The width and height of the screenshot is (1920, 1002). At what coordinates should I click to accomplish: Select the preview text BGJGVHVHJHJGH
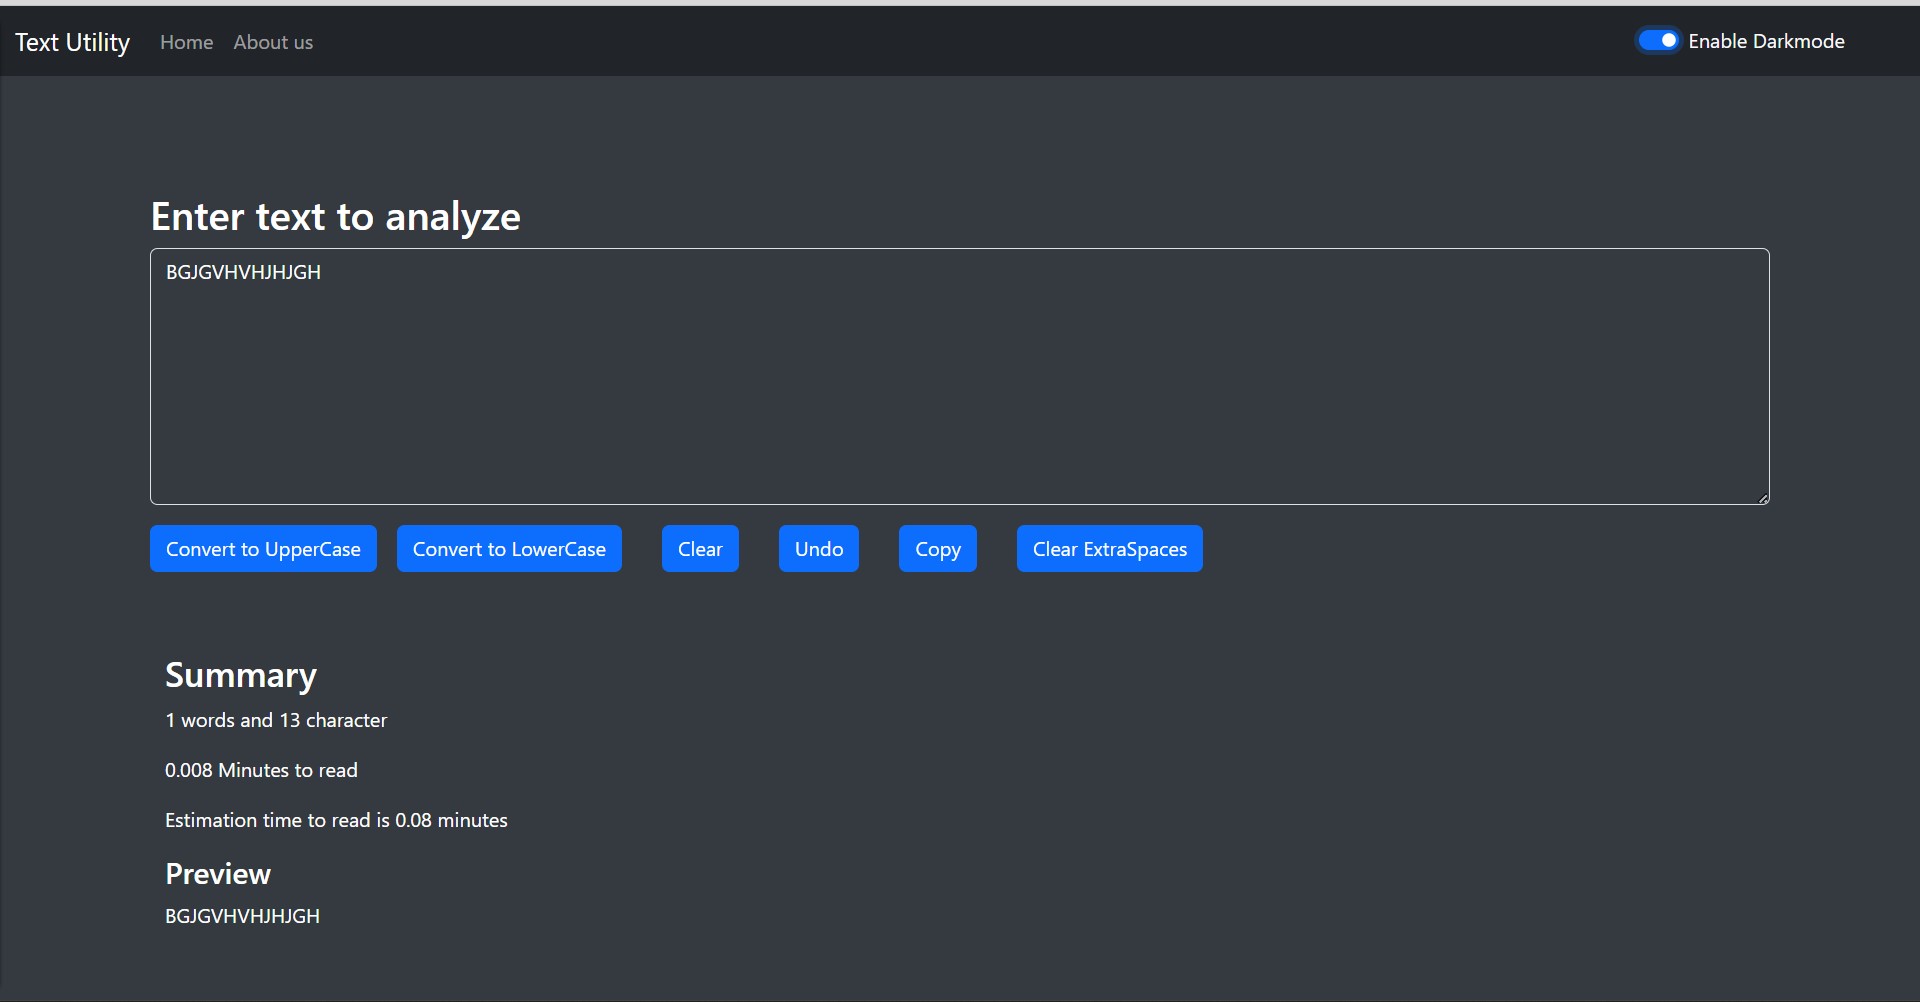[241, 915]
